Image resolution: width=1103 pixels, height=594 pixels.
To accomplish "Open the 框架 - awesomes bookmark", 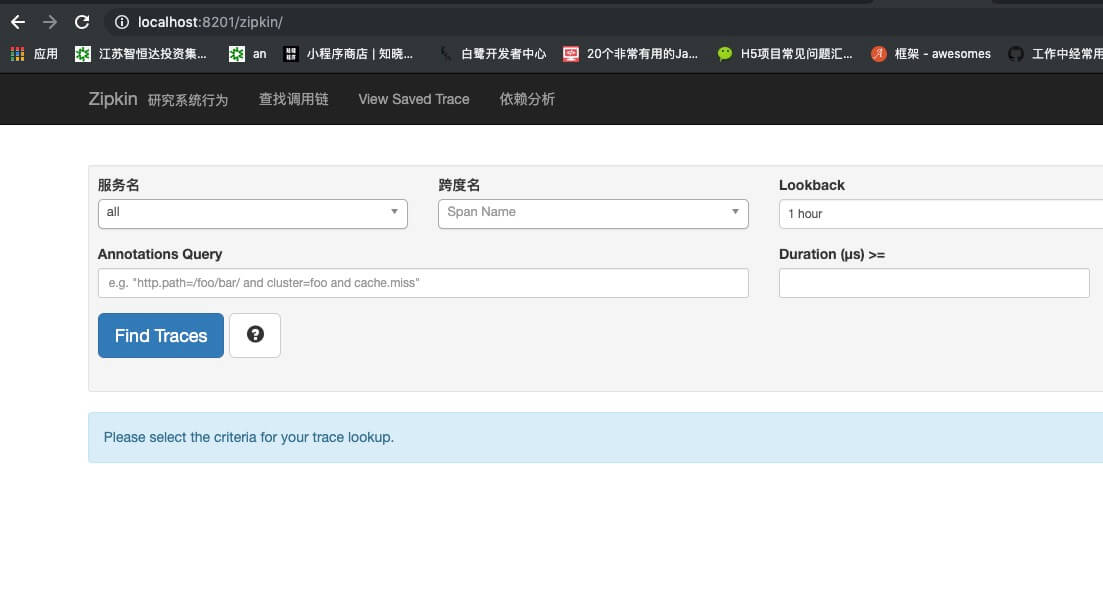I will (931, 53).
